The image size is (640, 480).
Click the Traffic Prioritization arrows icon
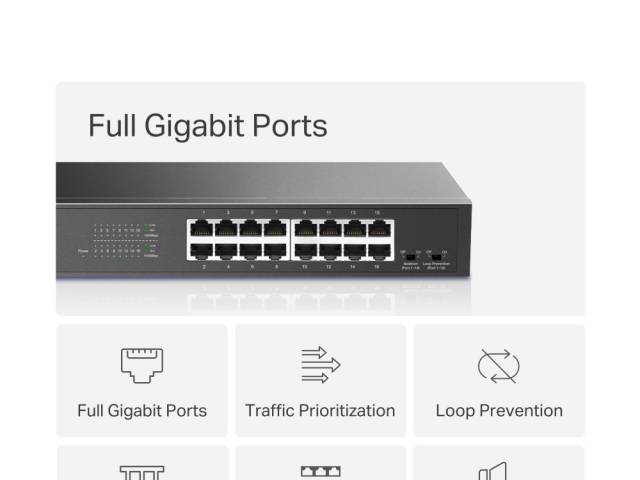(x=321, y=365)
